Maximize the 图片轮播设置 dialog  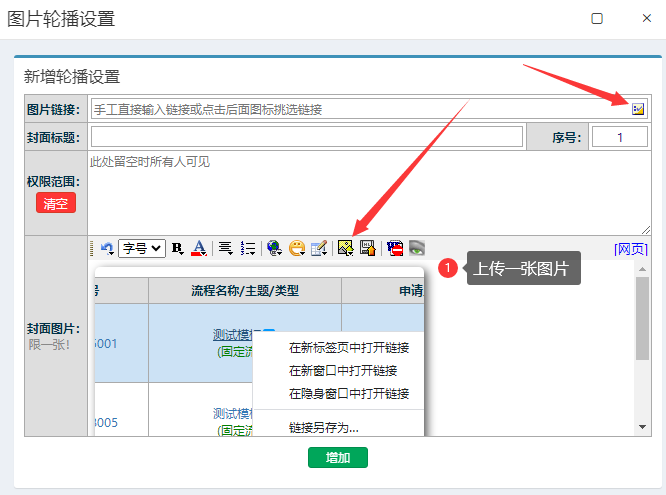point(597,18)
